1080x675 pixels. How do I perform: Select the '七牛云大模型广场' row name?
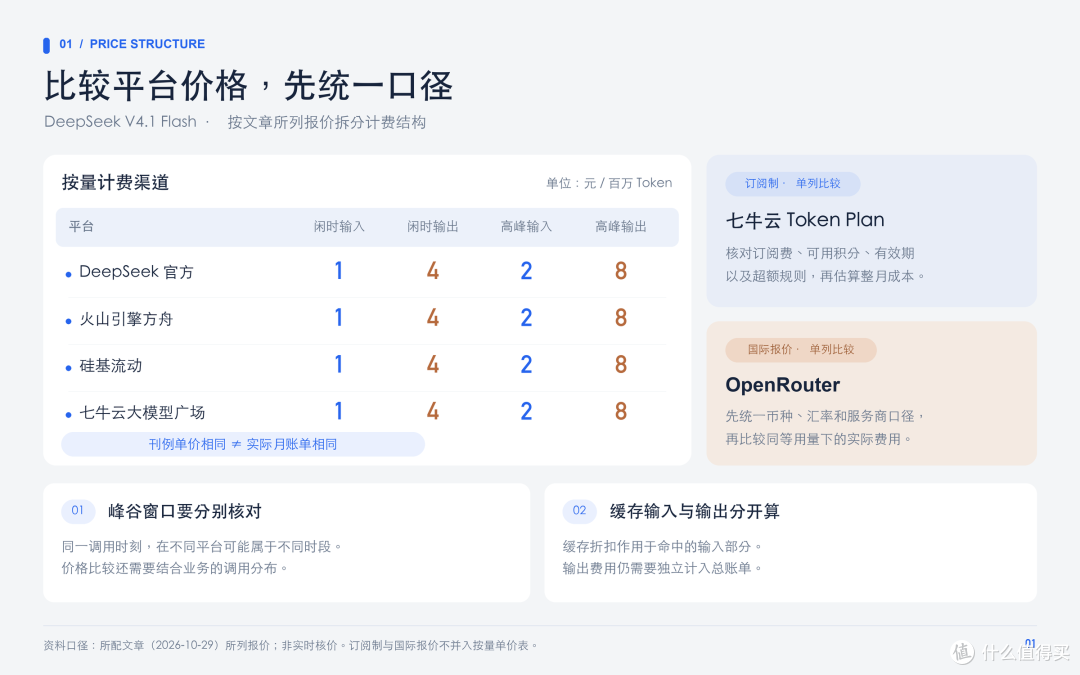143,413
